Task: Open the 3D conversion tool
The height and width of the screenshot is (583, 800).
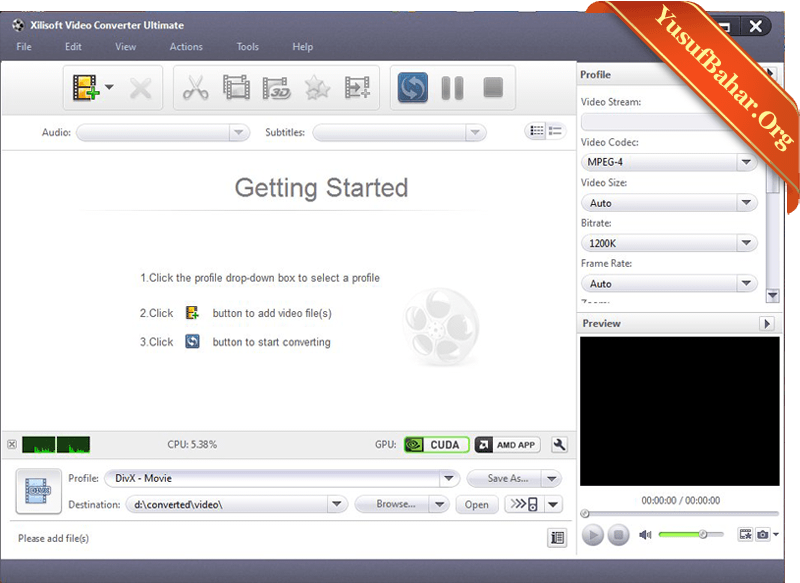Action: pos(276,88)
